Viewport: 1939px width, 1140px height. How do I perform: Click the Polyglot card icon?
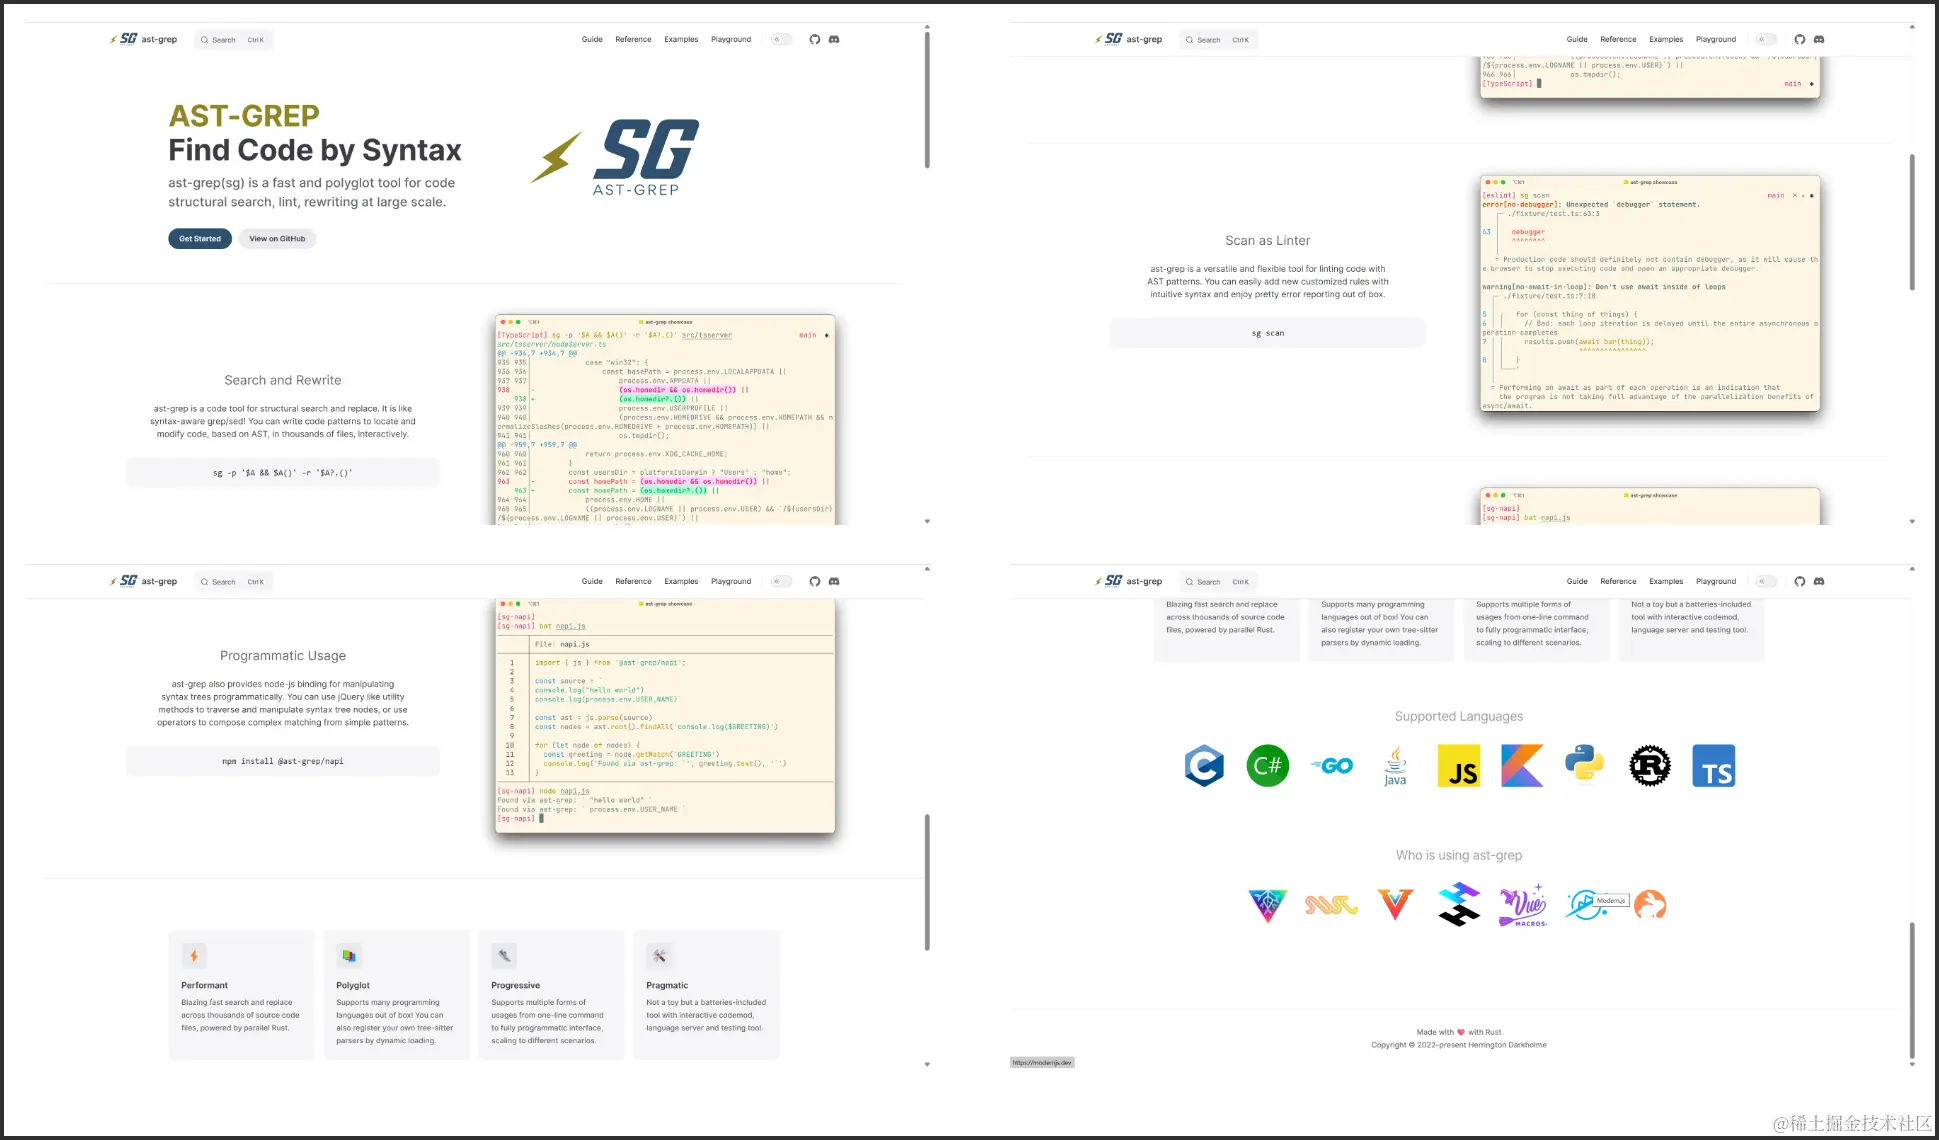[x=349, y=956]
